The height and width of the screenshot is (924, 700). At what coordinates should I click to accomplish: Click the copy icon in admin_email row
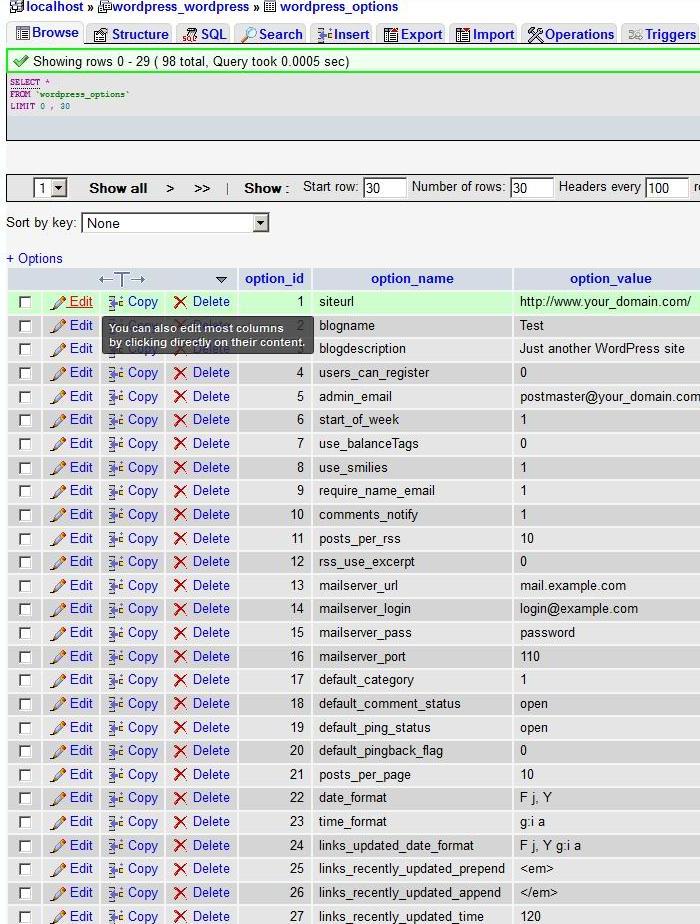coord(115,397)
